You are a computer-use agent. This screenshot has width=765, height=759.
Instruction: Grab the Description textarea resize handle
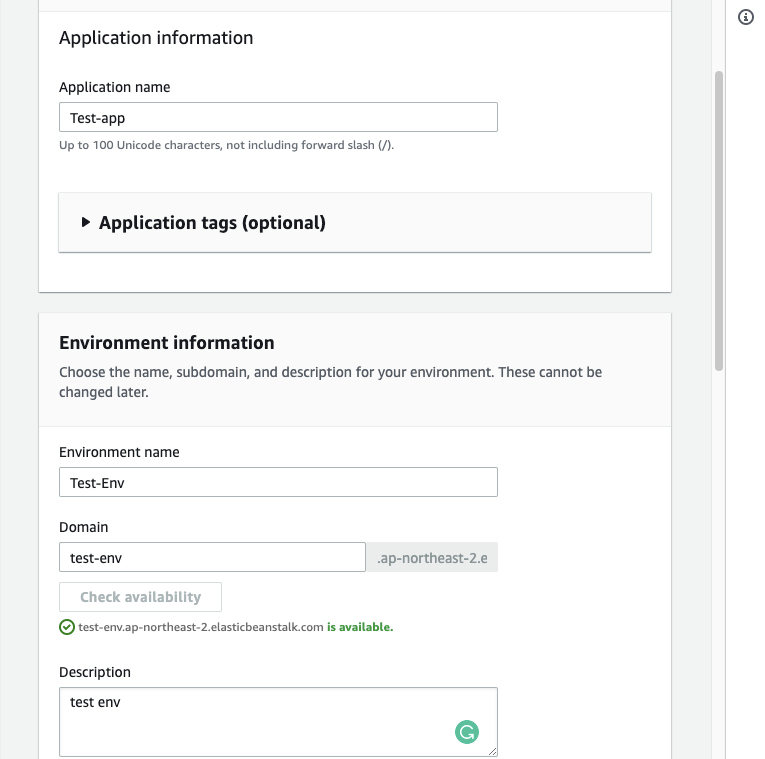(492, 751)
